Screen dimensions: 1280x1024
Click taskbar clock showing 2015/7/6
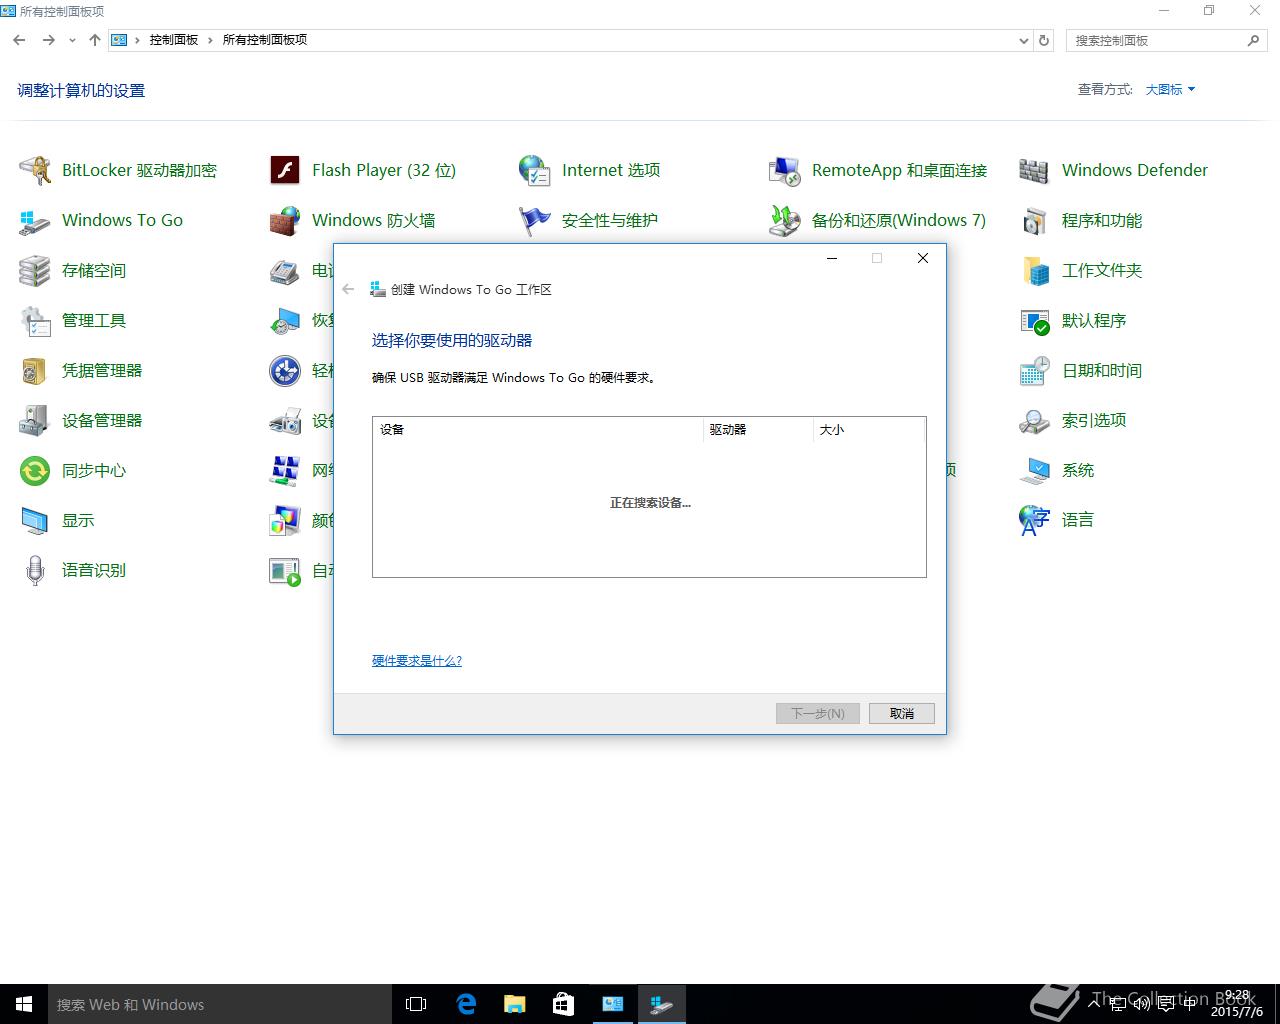1237,1003
